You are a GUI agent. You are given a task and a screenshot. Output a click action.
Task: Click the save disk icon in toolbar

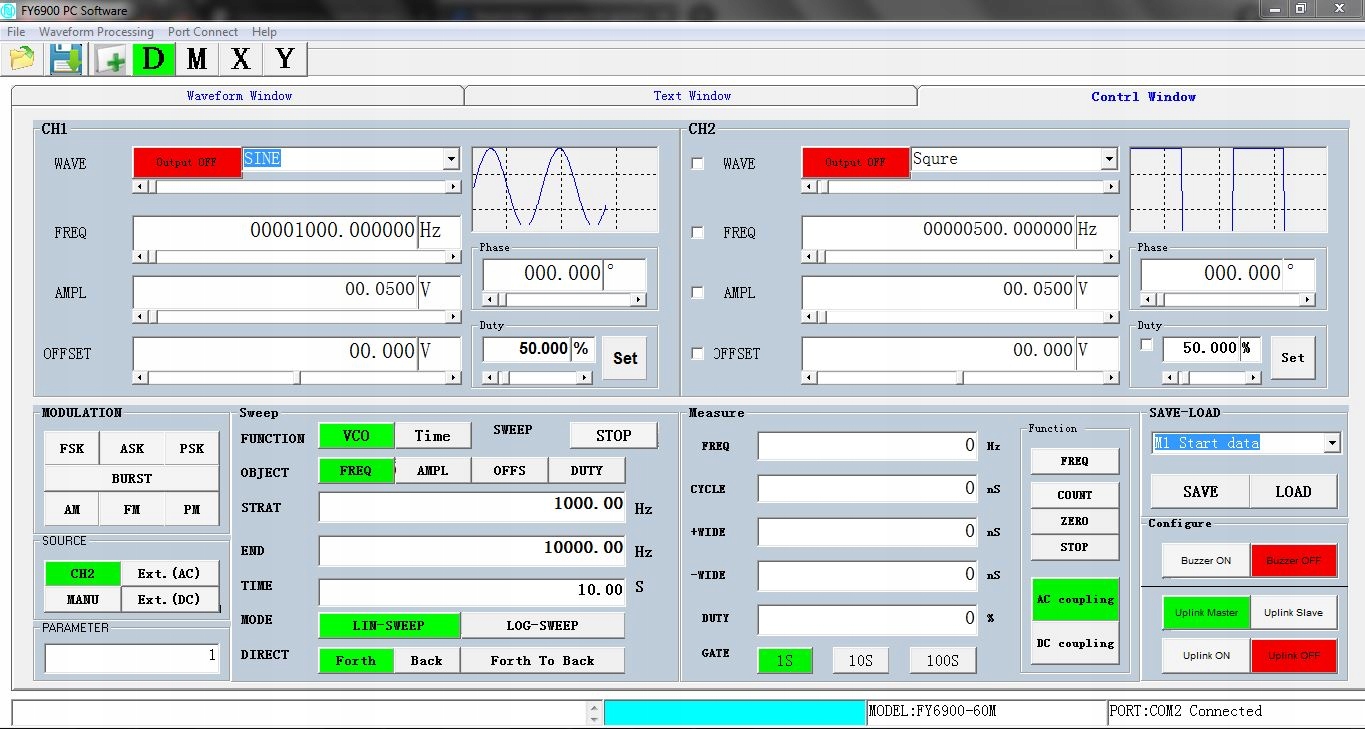click(66, 59)
